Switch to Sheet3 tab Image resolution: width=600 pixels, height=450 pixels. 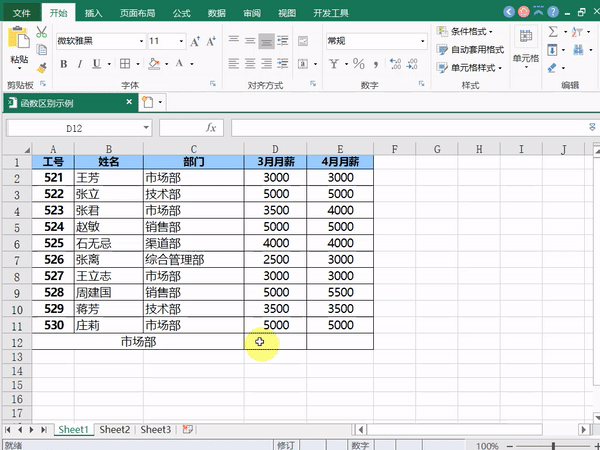click(155, 429)
